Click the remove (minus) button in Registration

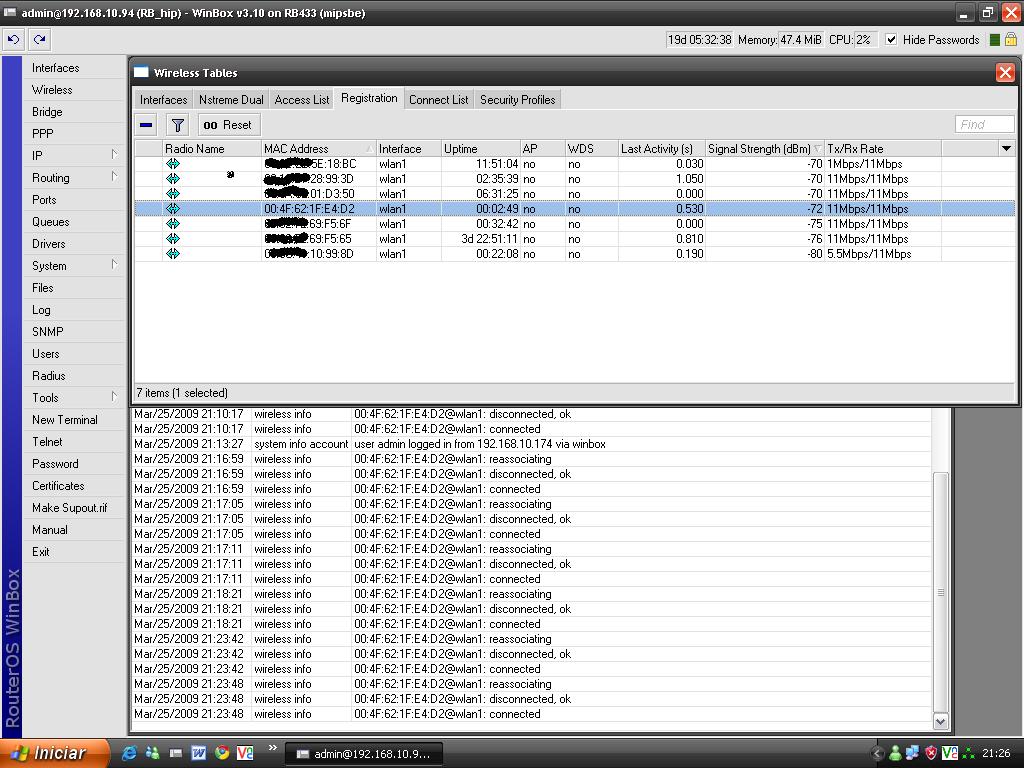click(146, 125)
